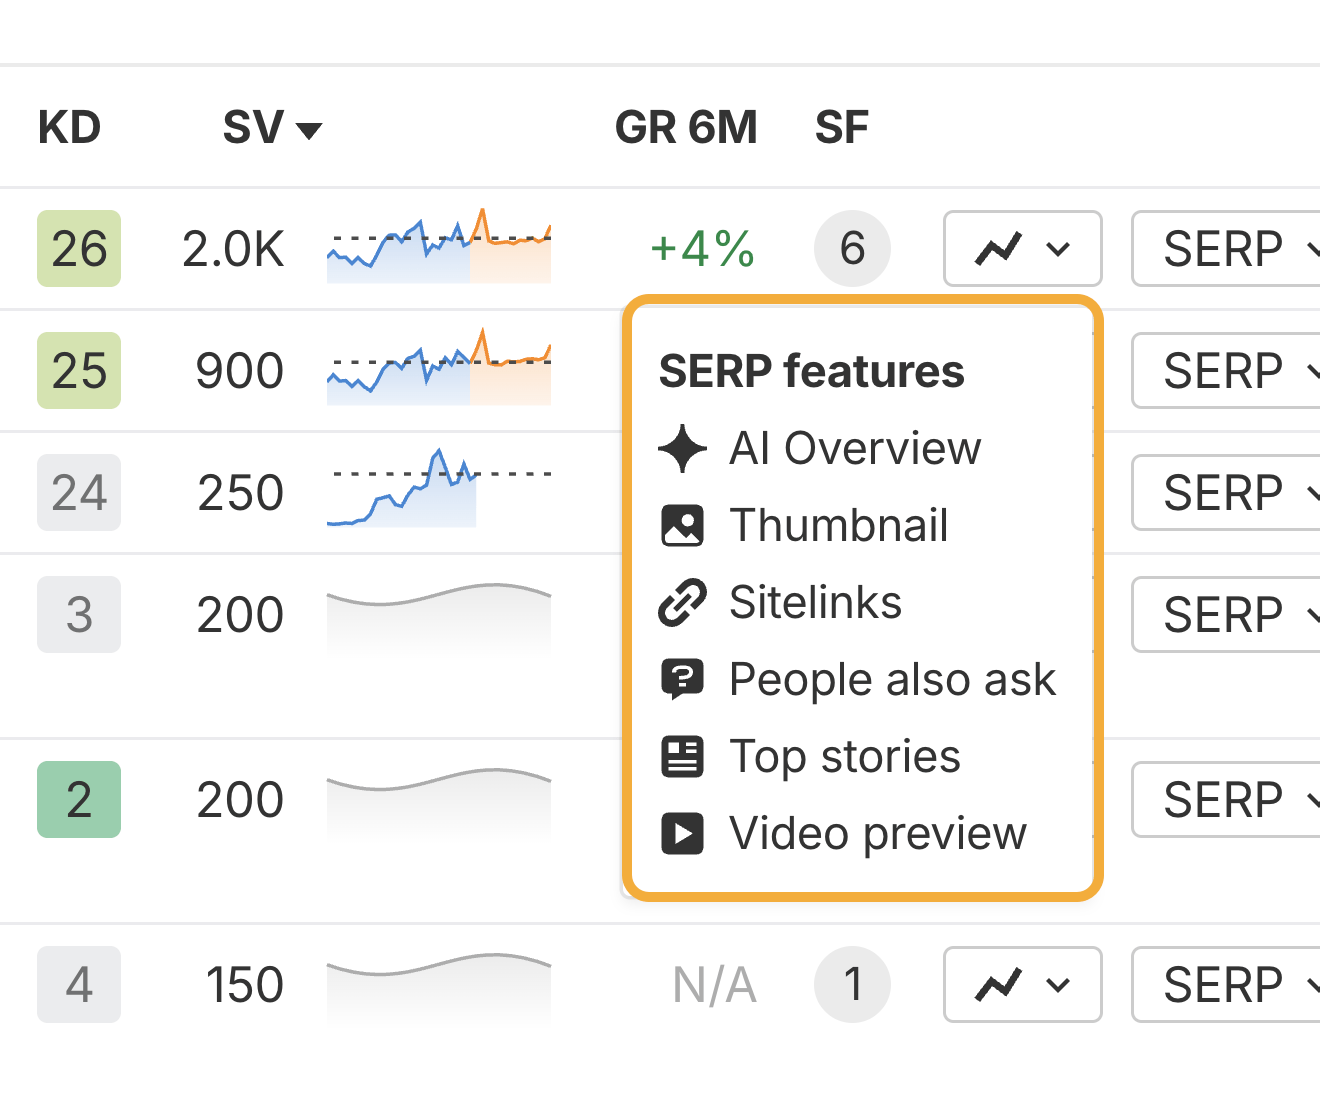Select the SF count bubble showing 6
The image size is (1320, 1100).
point(852,249)
